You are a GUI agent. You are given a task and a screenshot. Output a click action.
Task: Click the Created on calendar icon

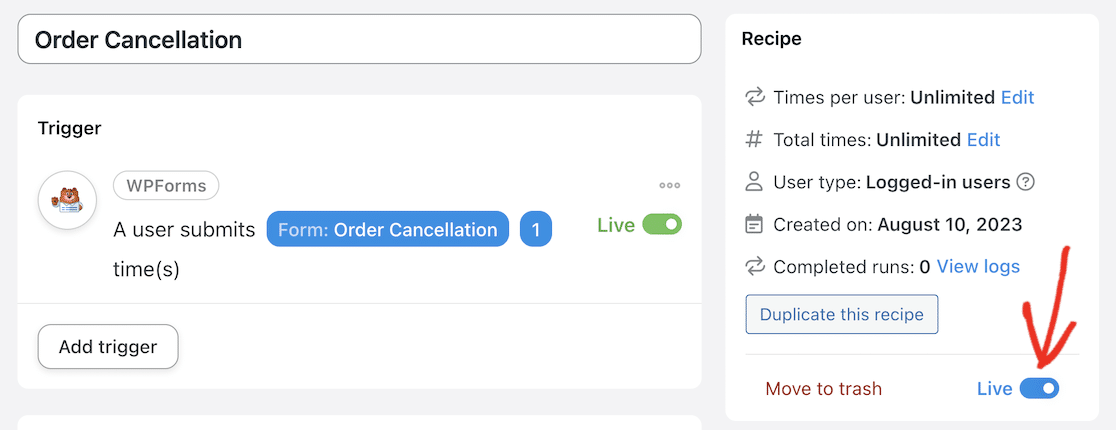coord(755,224)
